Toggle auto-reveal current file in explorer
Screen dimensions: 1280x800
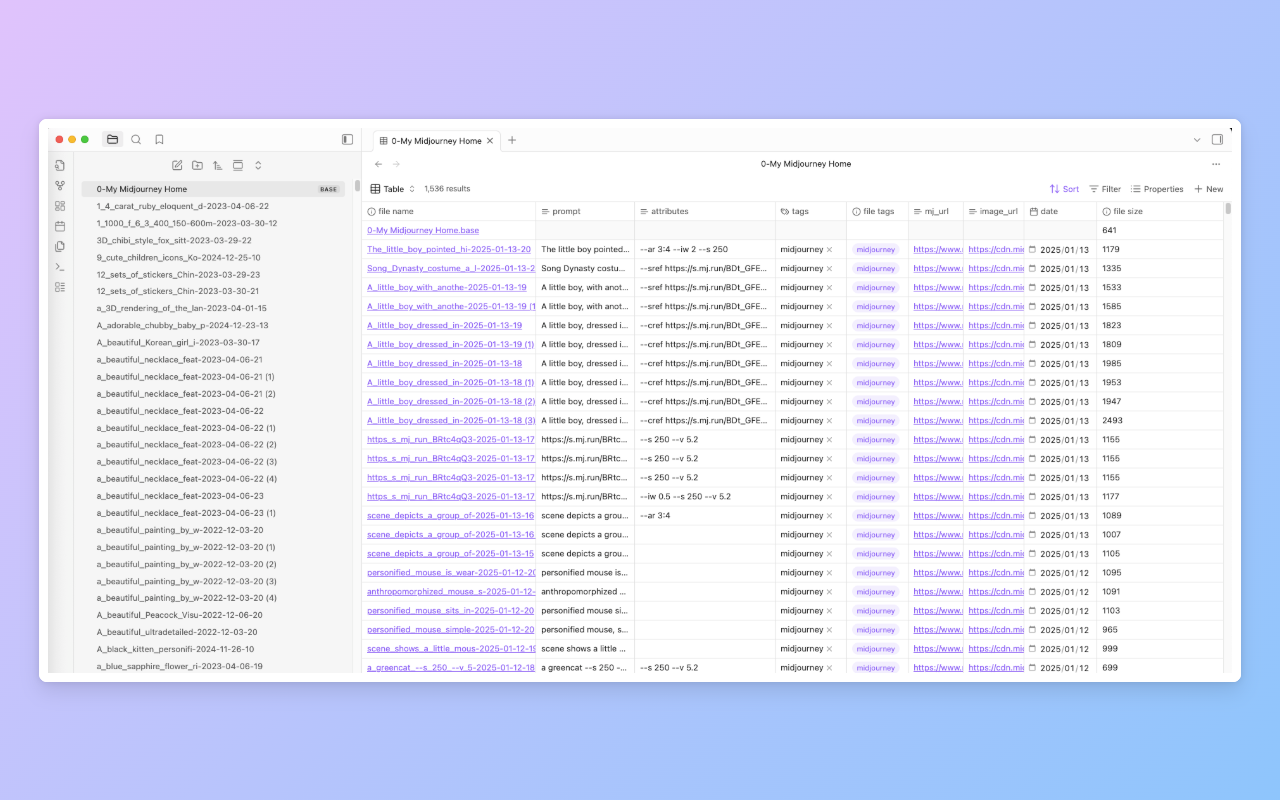[x=238, y=165]
